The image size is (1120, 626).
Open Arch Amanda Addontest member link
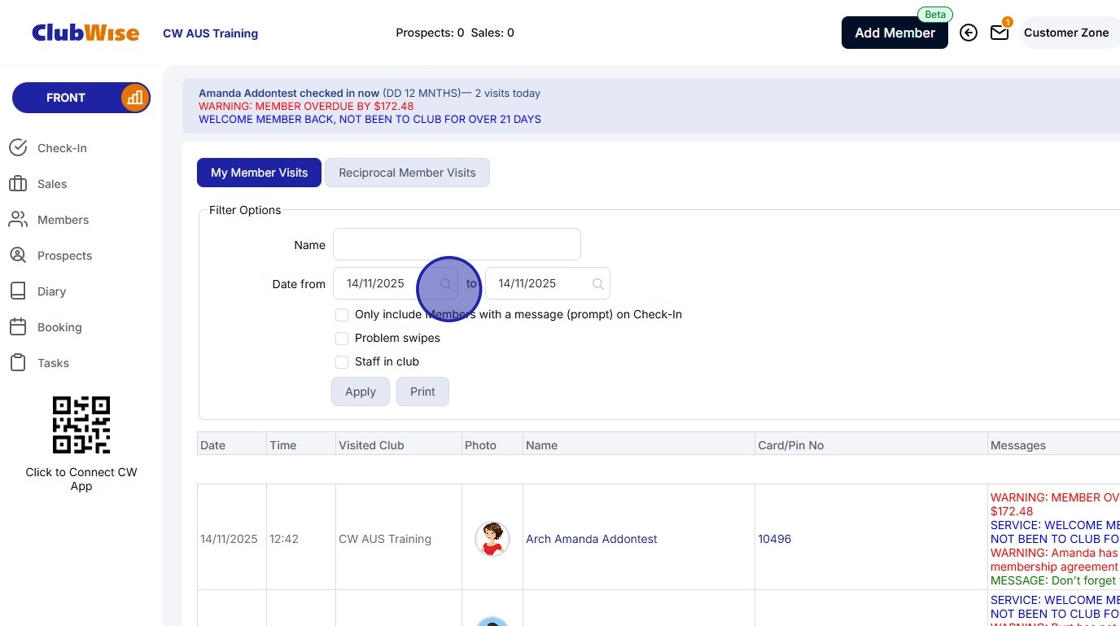pyautogui.click(x=591, y=539)
